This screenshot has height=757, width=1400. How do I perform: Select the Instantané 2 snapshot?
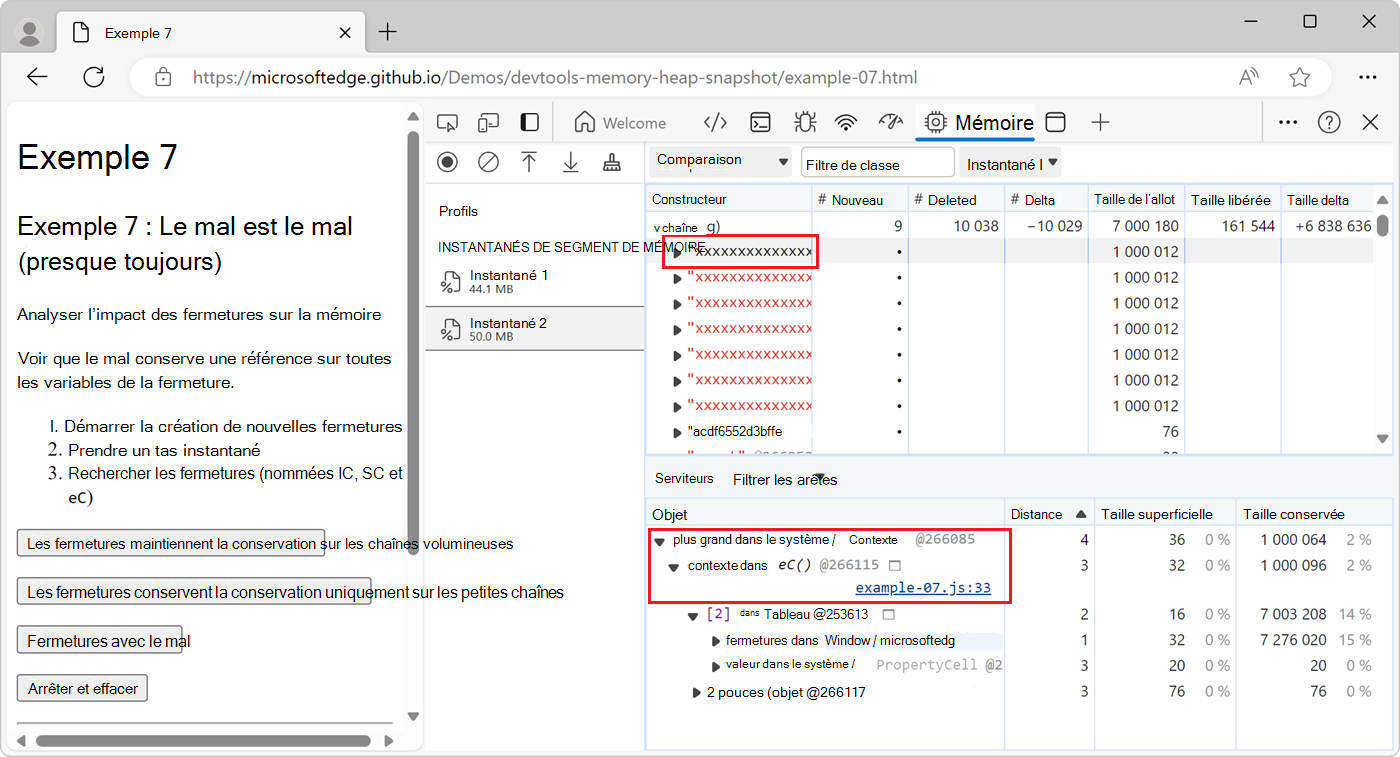535,329
